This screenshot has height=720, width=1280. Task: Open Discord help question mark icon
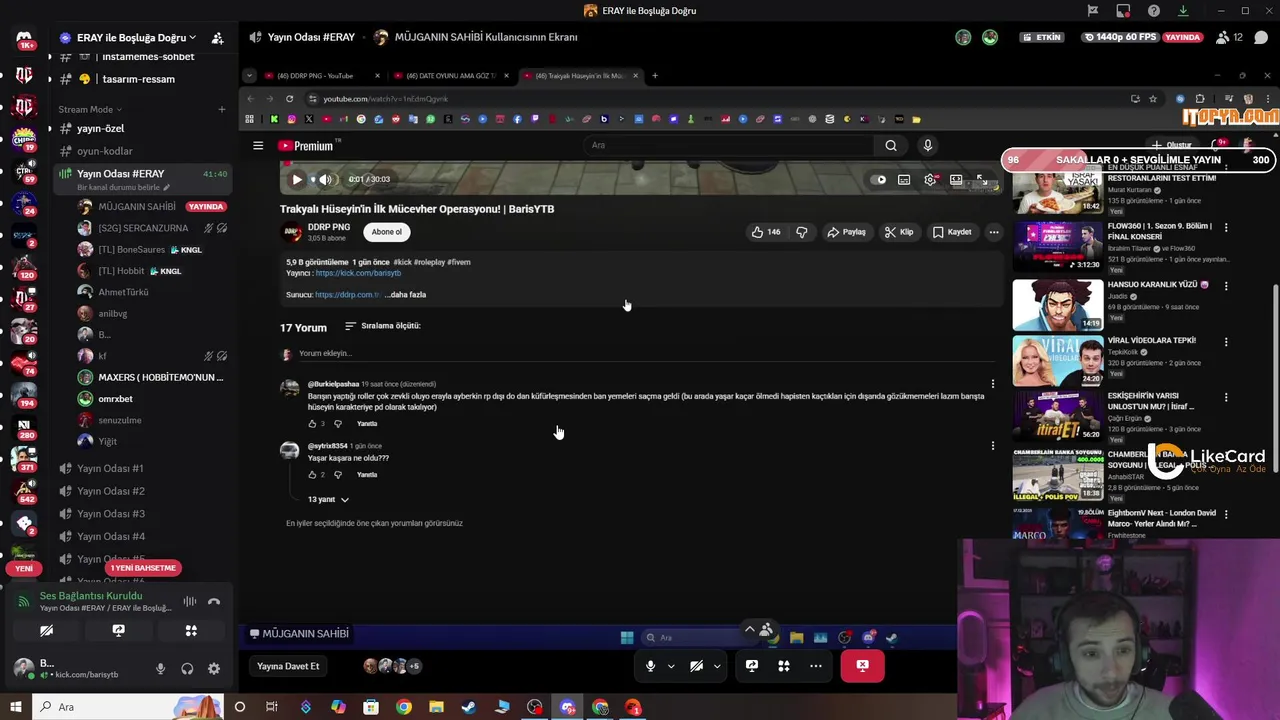1153,11
